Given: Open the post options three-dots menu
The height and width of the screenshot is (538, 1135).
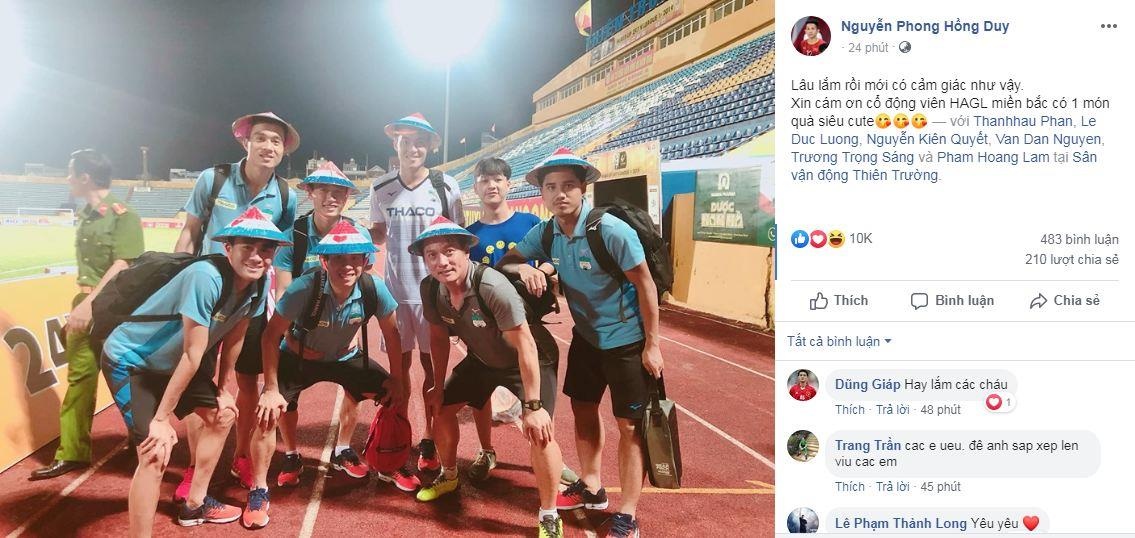Looking at the screenshot, I should pyautogui.click(x=1109, y=26).
